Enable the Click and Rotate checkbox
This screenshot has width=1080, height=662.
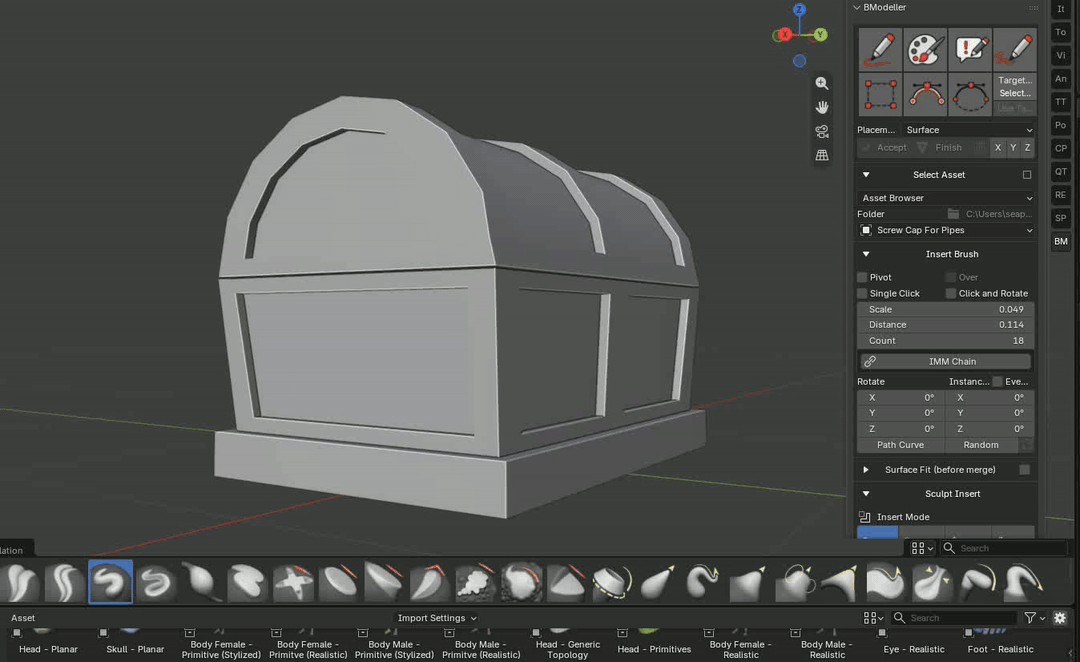(x=951, y=293)
